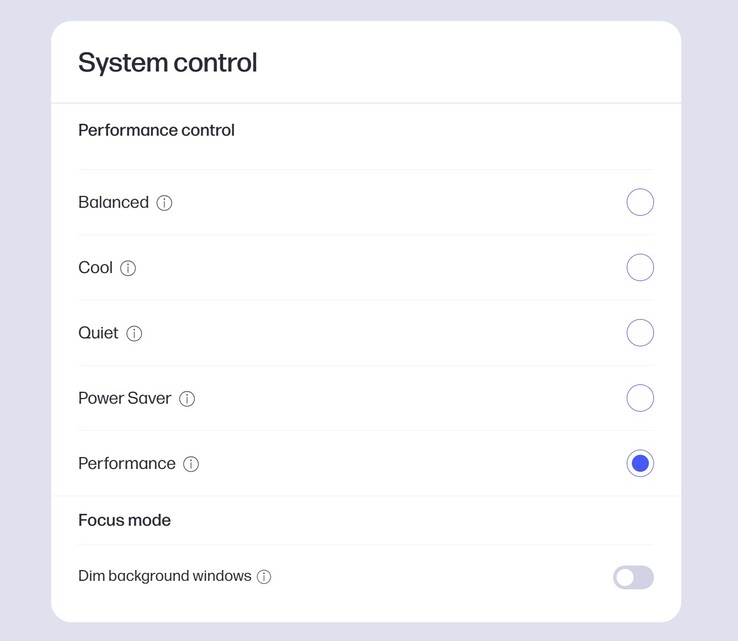
Task: Click the Quiet mode label text
Action: [x=98, y=333]
